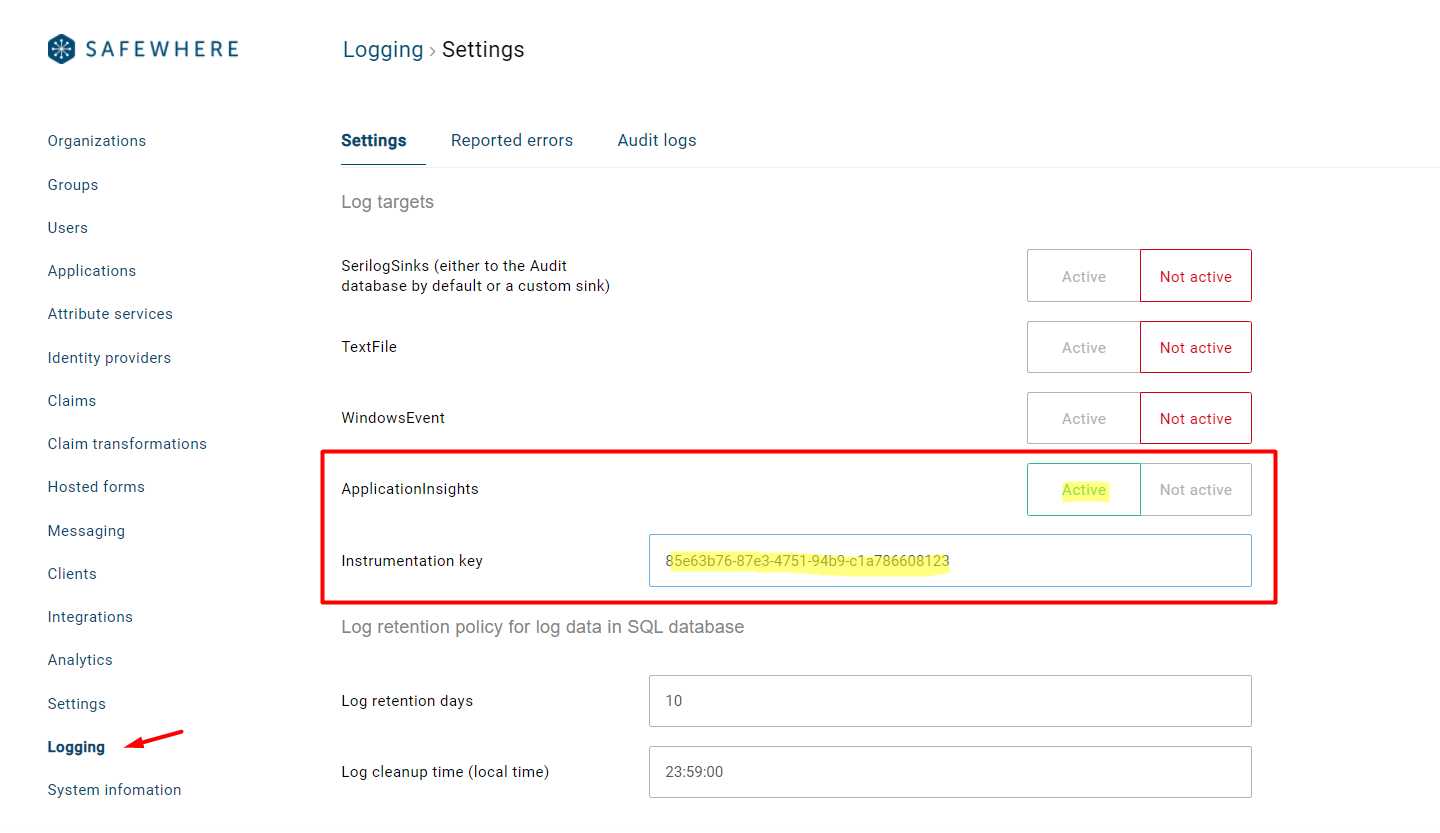Switch ApplicationInsights to Not active
Image resolution: width=1440 pixels, height=833 pixels.
(1195, 490)
